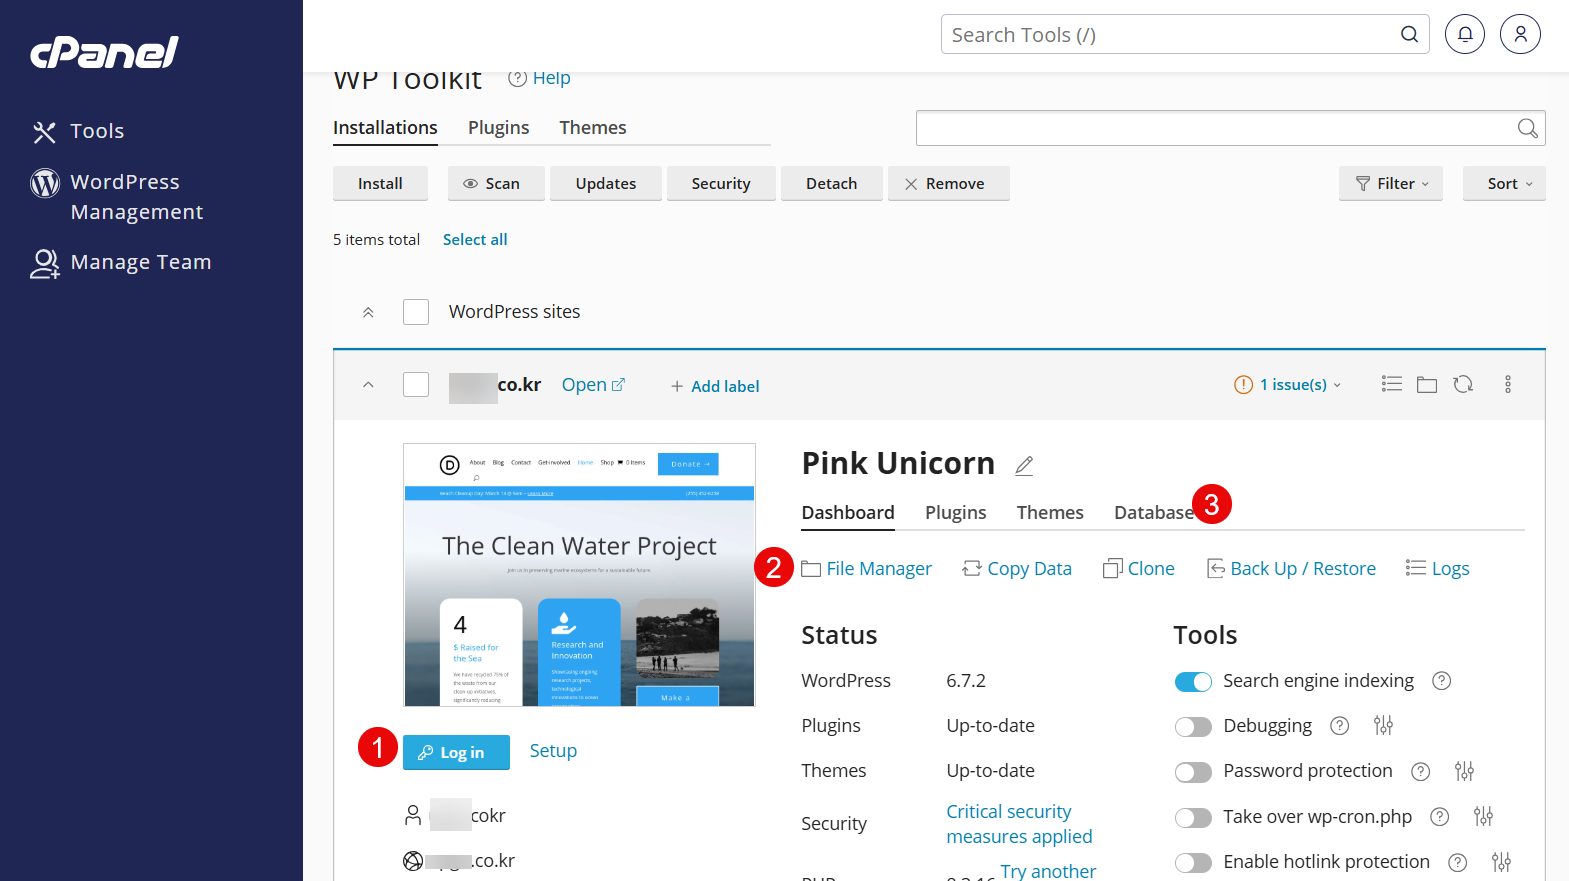Click the Log in button

(x=456, y=753)
